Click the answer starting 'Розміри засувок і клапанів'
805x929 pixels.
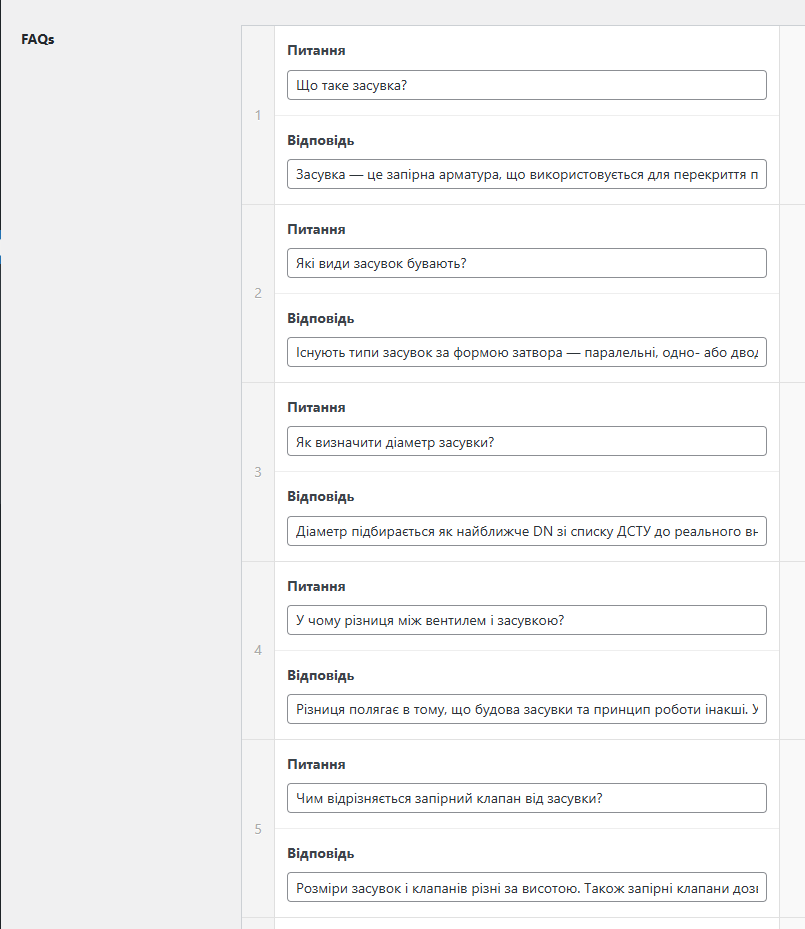coord(526,887)
